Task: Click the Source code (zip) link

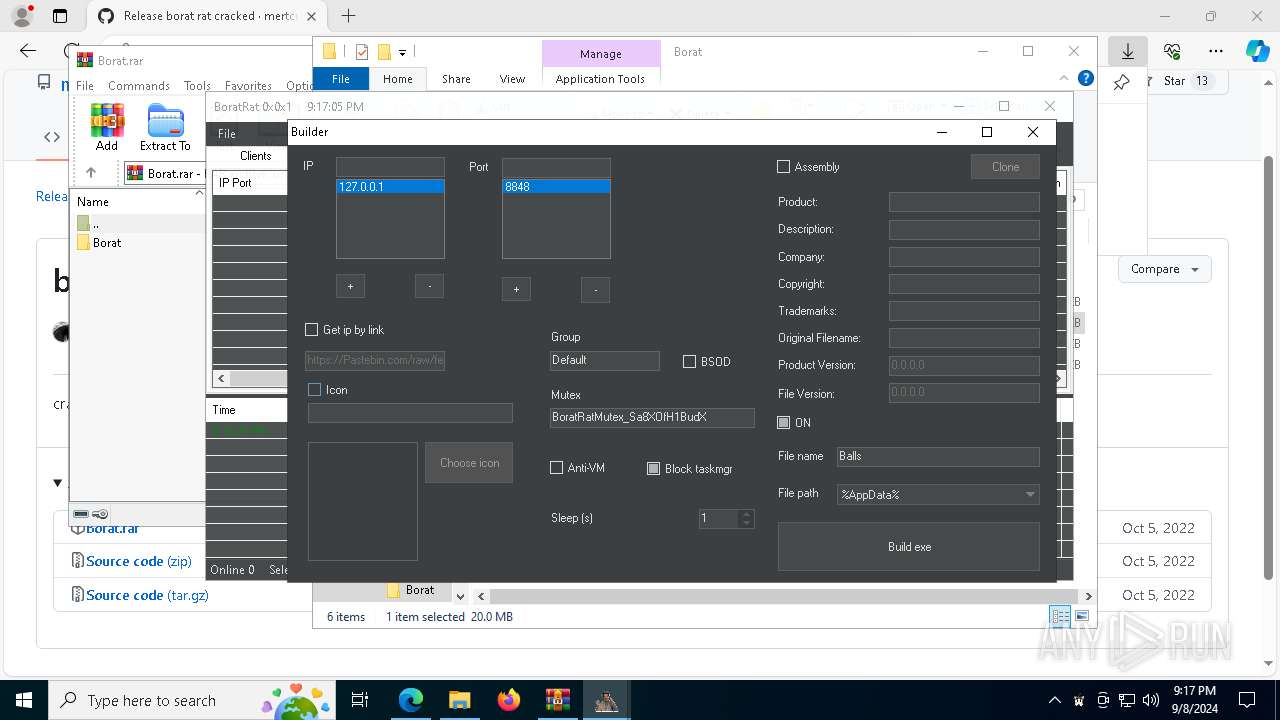Action: [x=138, y=561]
